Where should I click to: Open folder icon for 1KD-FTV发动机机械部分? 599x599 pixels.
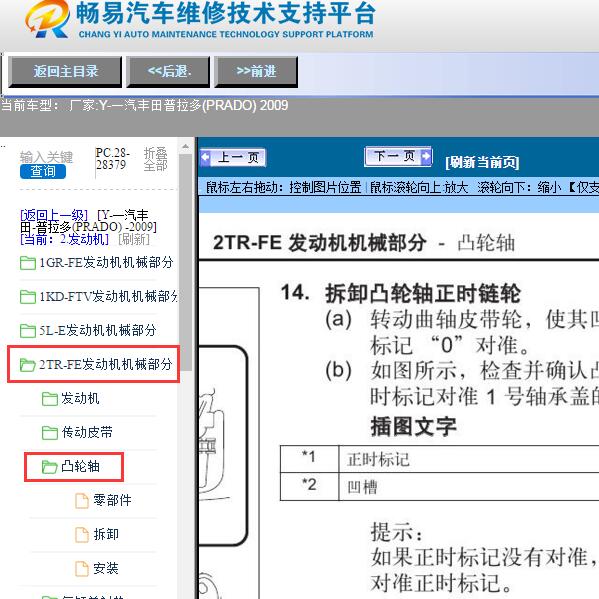28,297
